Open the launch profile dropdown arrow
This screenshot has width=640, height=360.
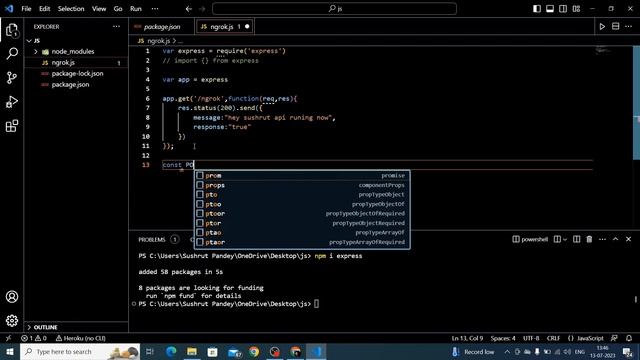pyautogui.click(x=565, y=240)
